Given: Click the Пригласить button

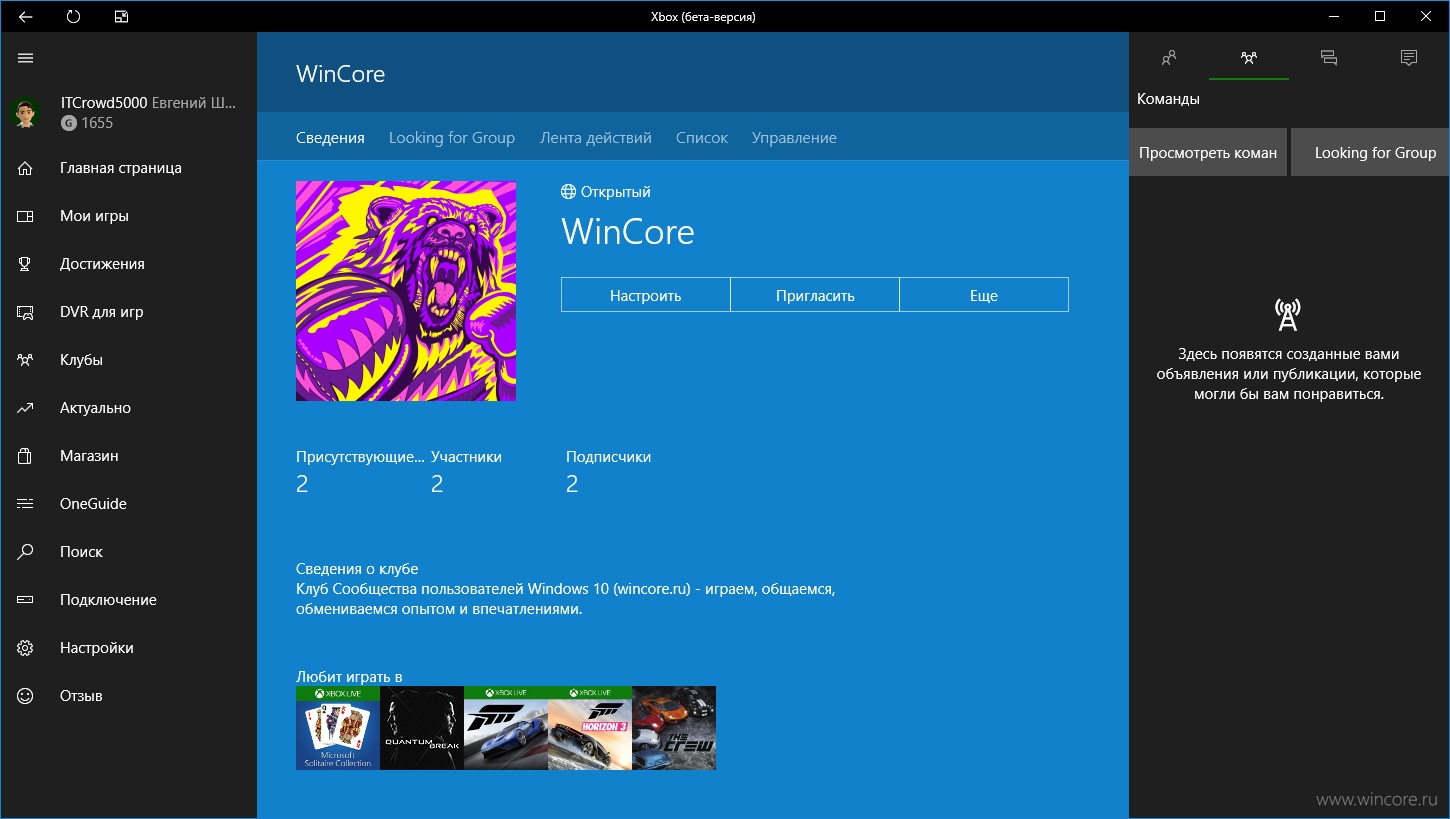Looking at the screenshot, I should (815, 295).
